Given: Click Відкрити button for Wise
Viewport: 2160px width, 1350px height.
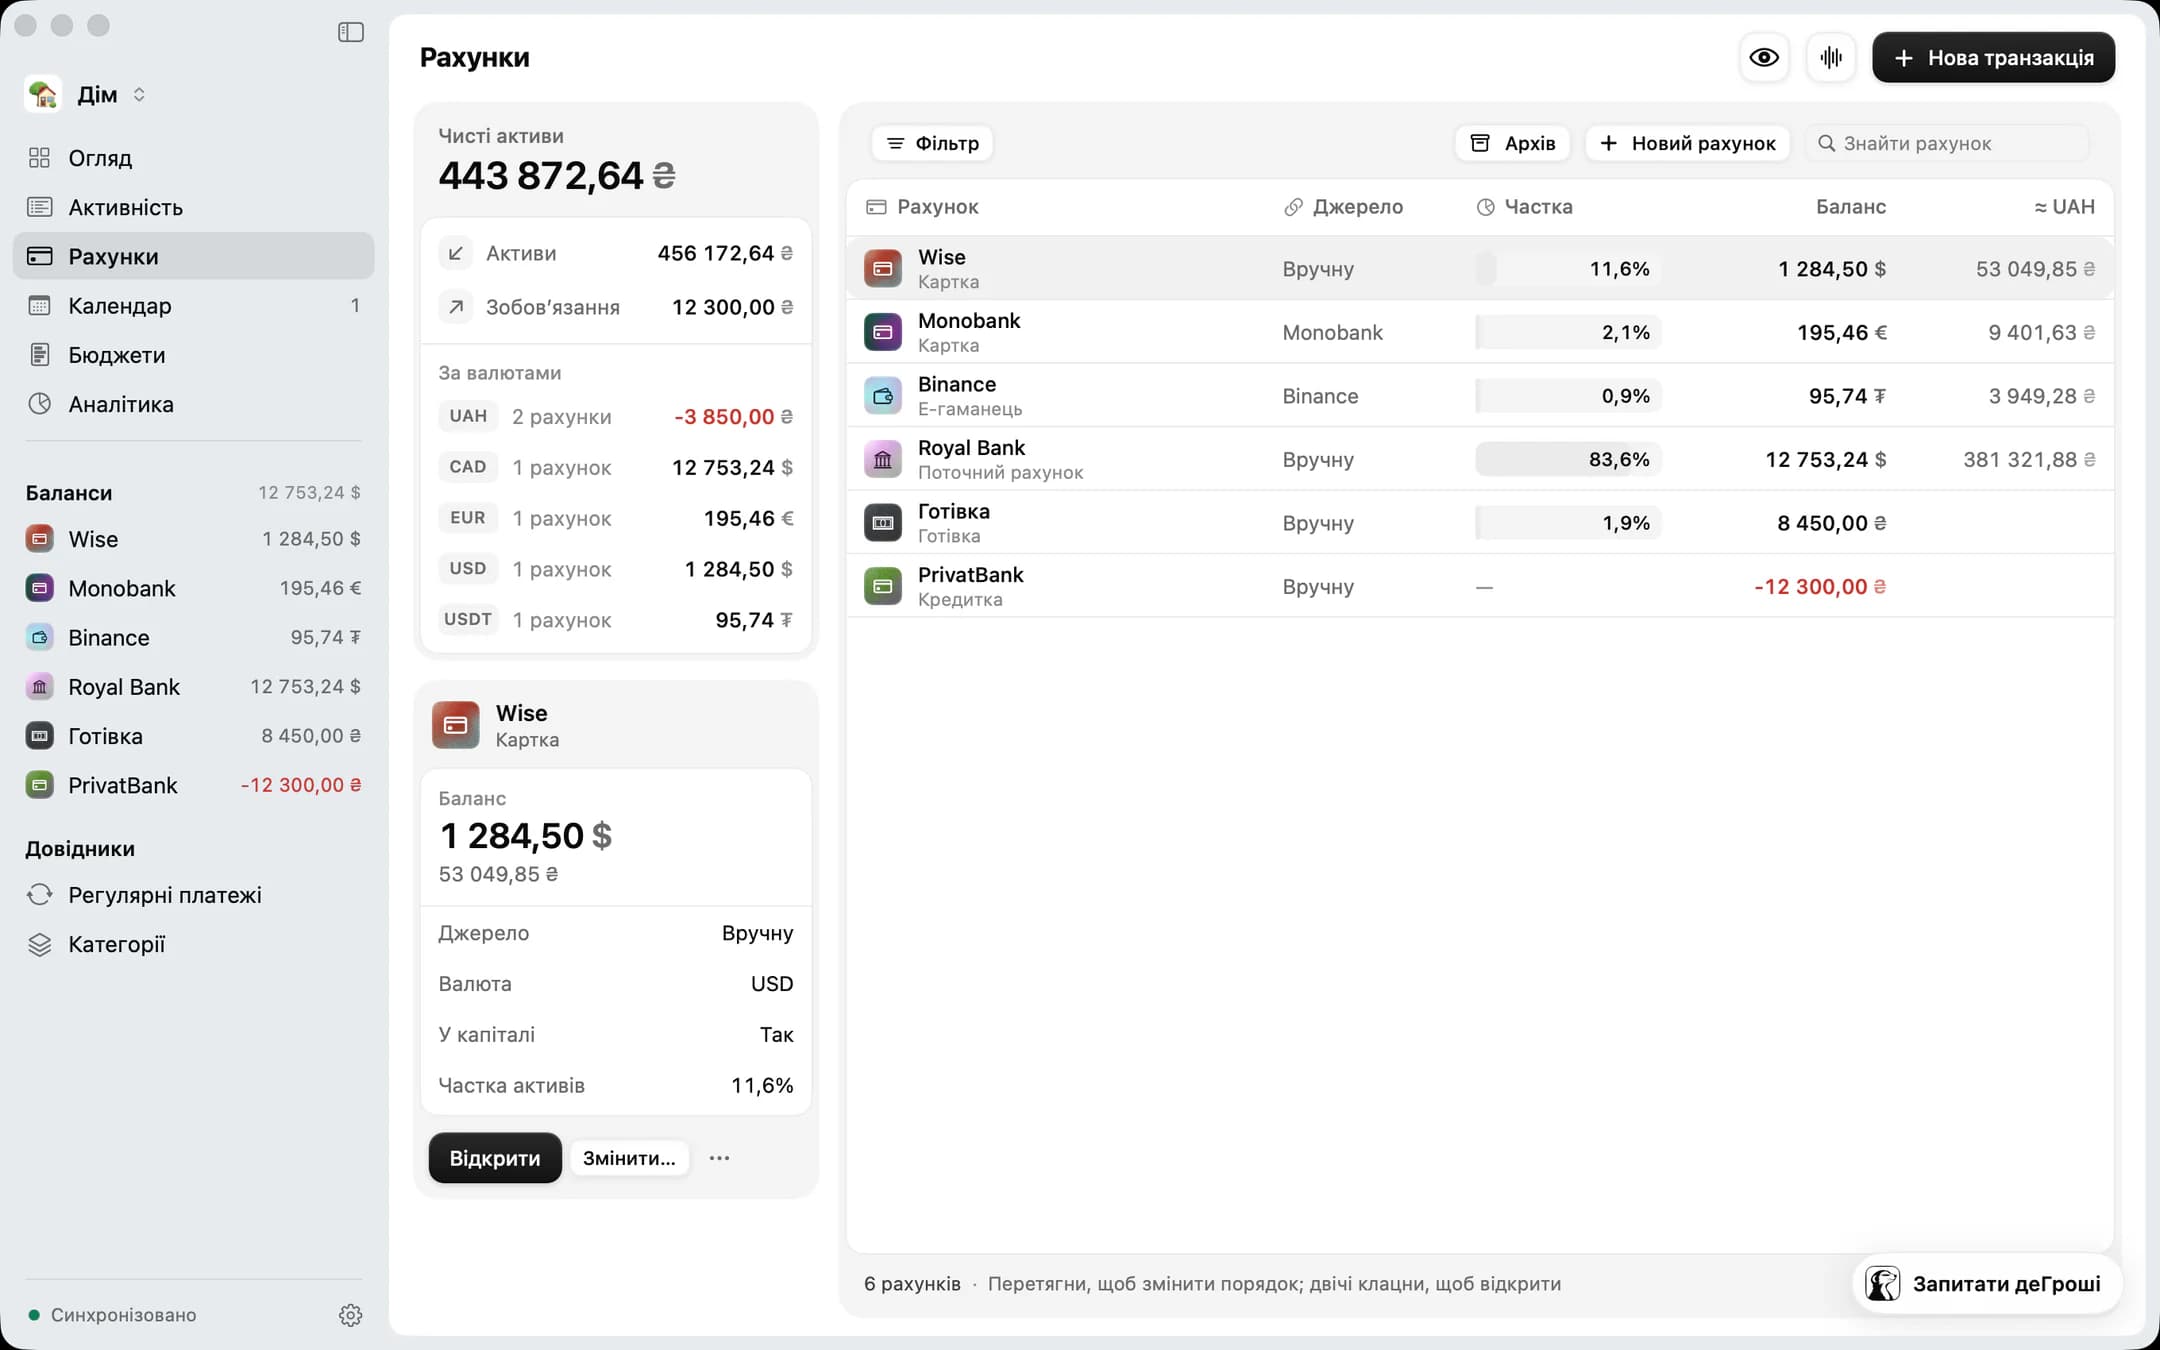Looking at the screenshot, I should point(495,1158).
